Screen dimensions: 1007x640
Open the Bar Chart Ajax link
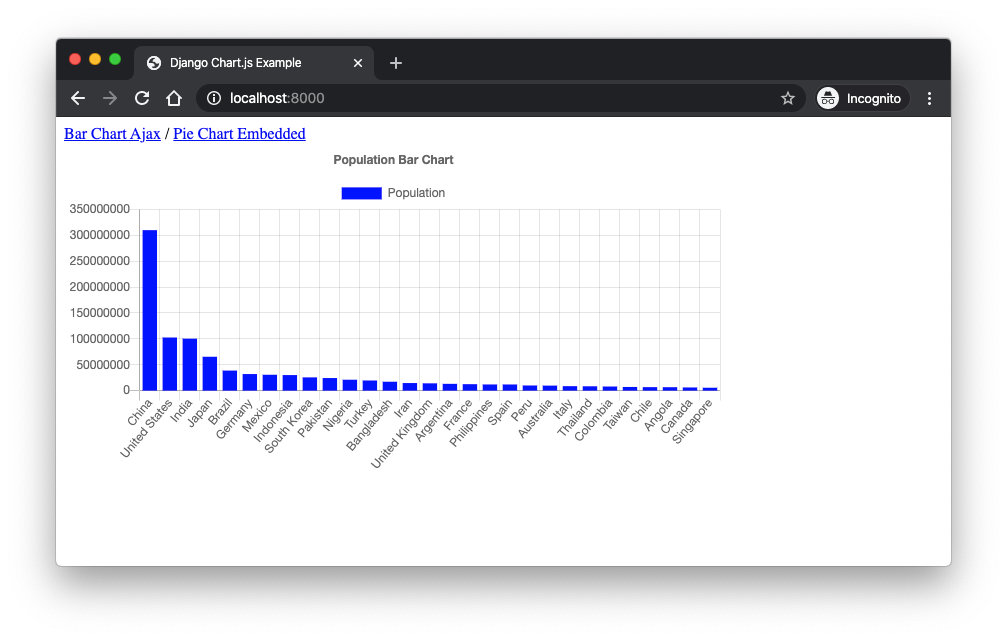coord(112,134)
